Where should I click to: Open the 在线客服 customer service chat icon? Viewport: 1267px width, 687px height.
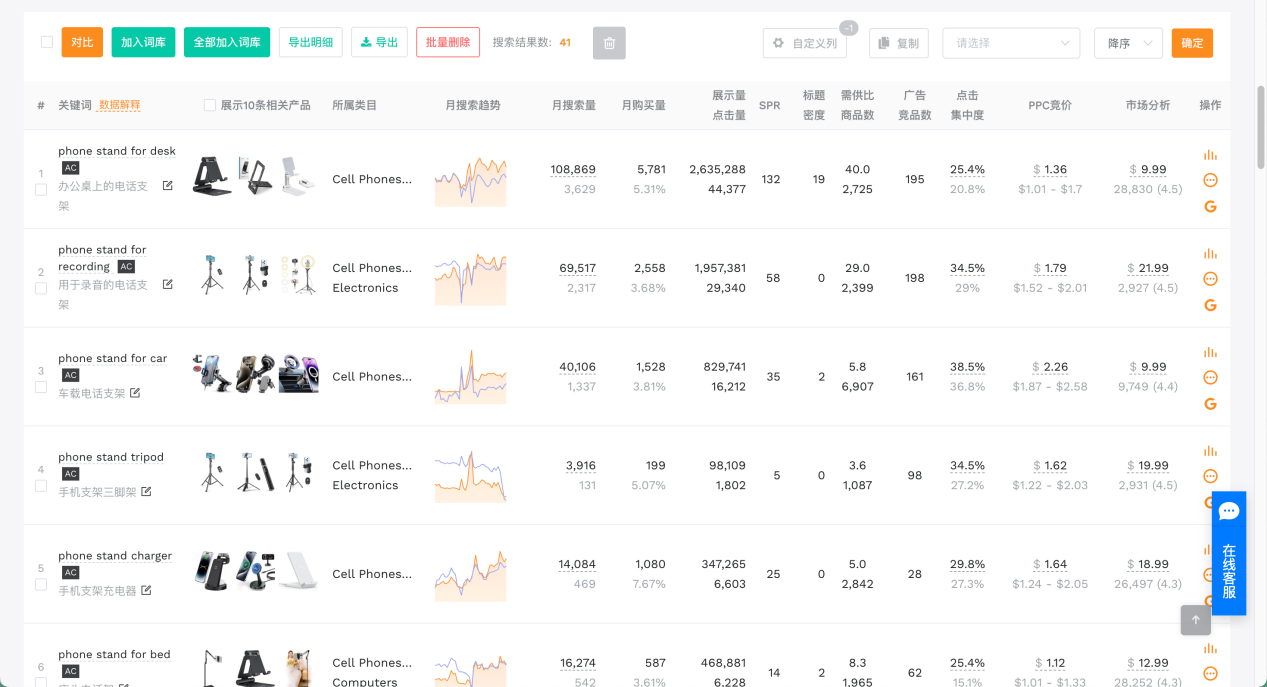point(1228,511)
